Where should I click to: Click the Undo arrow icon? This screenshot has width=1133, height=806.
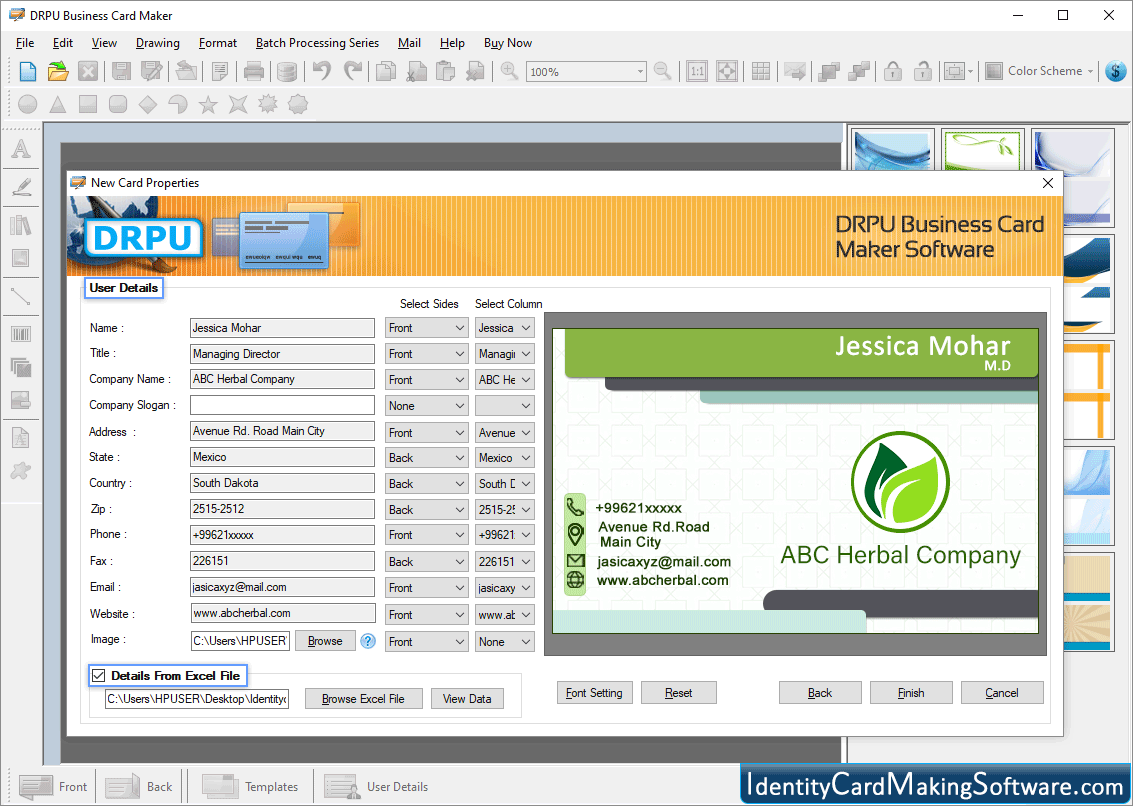tap(322, 71)
